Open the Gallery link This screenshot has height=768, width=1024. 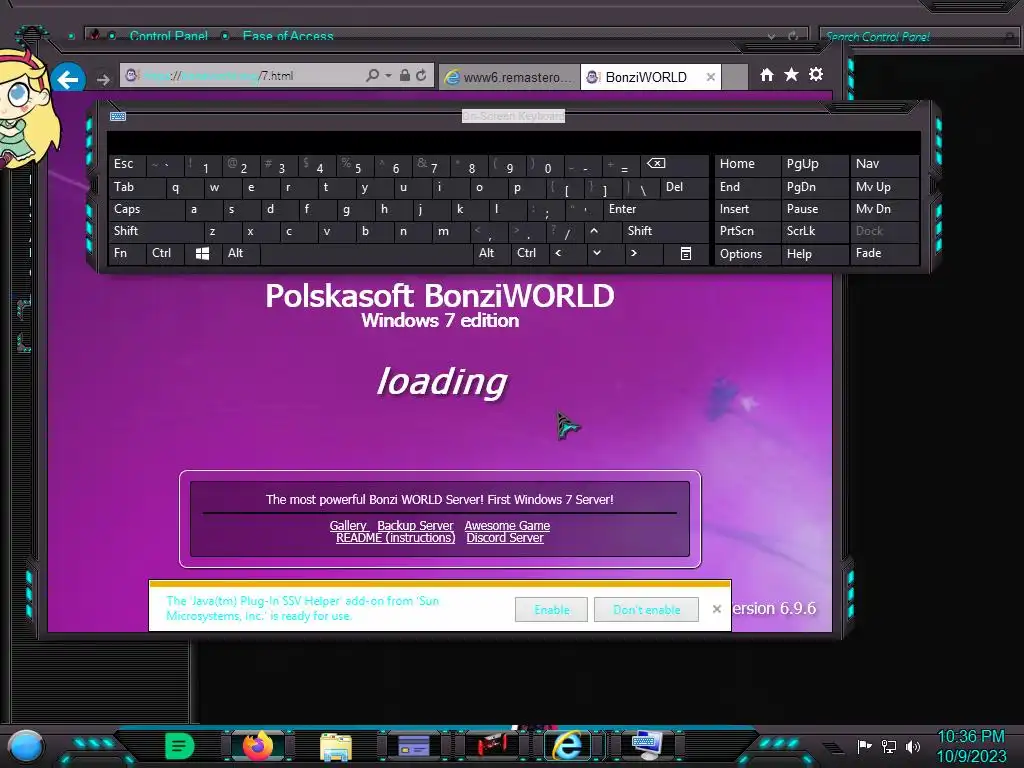(x=348, y=526)
